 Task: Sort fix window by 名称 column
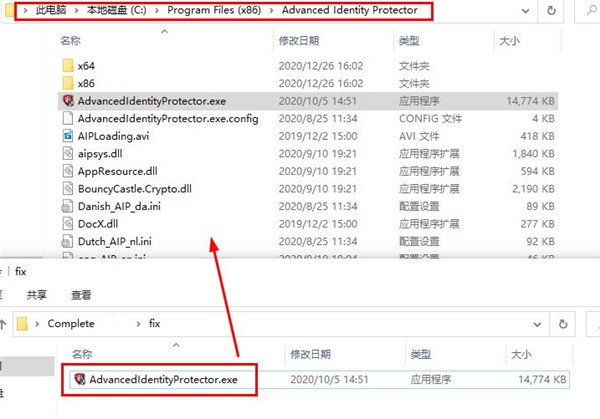pos(82,354)
